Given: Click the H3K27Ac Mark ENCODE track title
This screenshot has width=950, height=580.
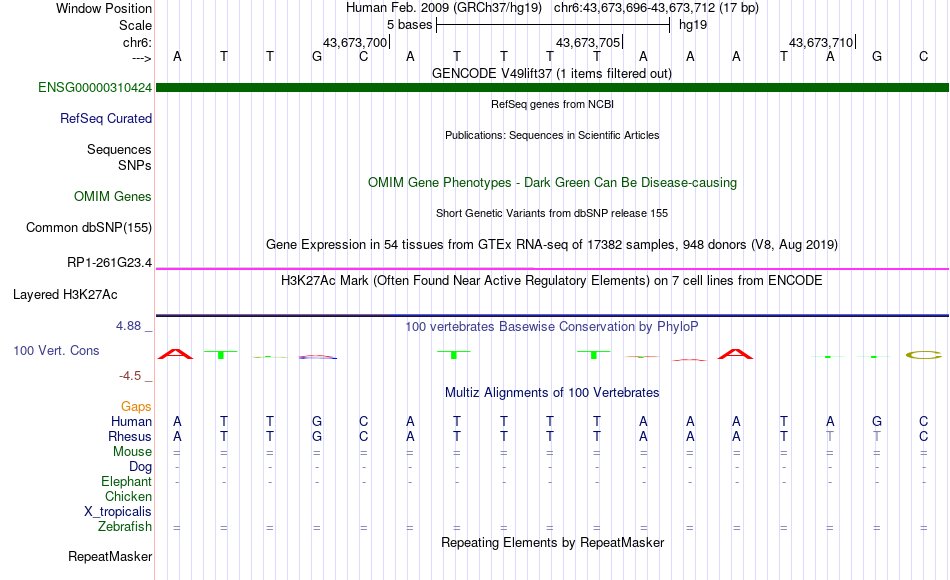Looking at the screenshot, I should 552,281.
